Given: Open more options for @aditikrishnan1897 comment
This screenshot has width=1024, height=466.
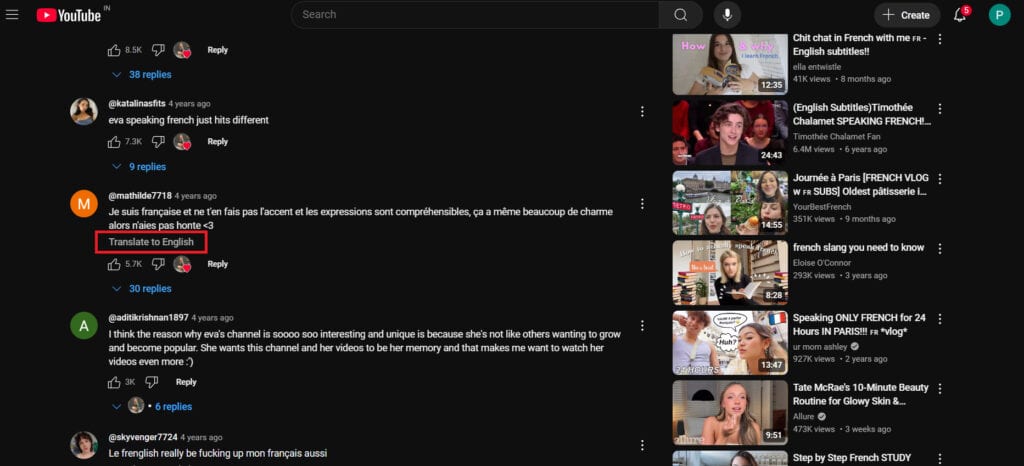Looking at the screenshot, I should (x=642, y=325).
